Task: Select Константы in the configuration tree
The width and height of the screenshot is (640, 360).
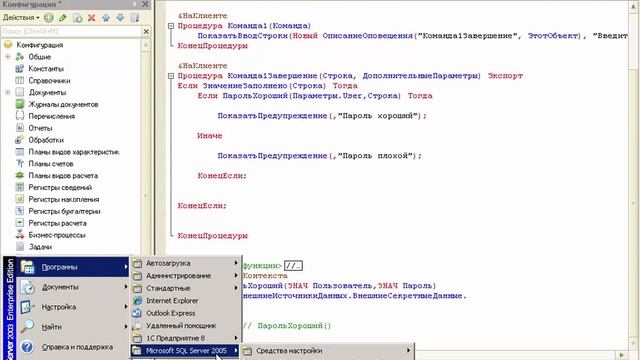Action: click(46, 69)
